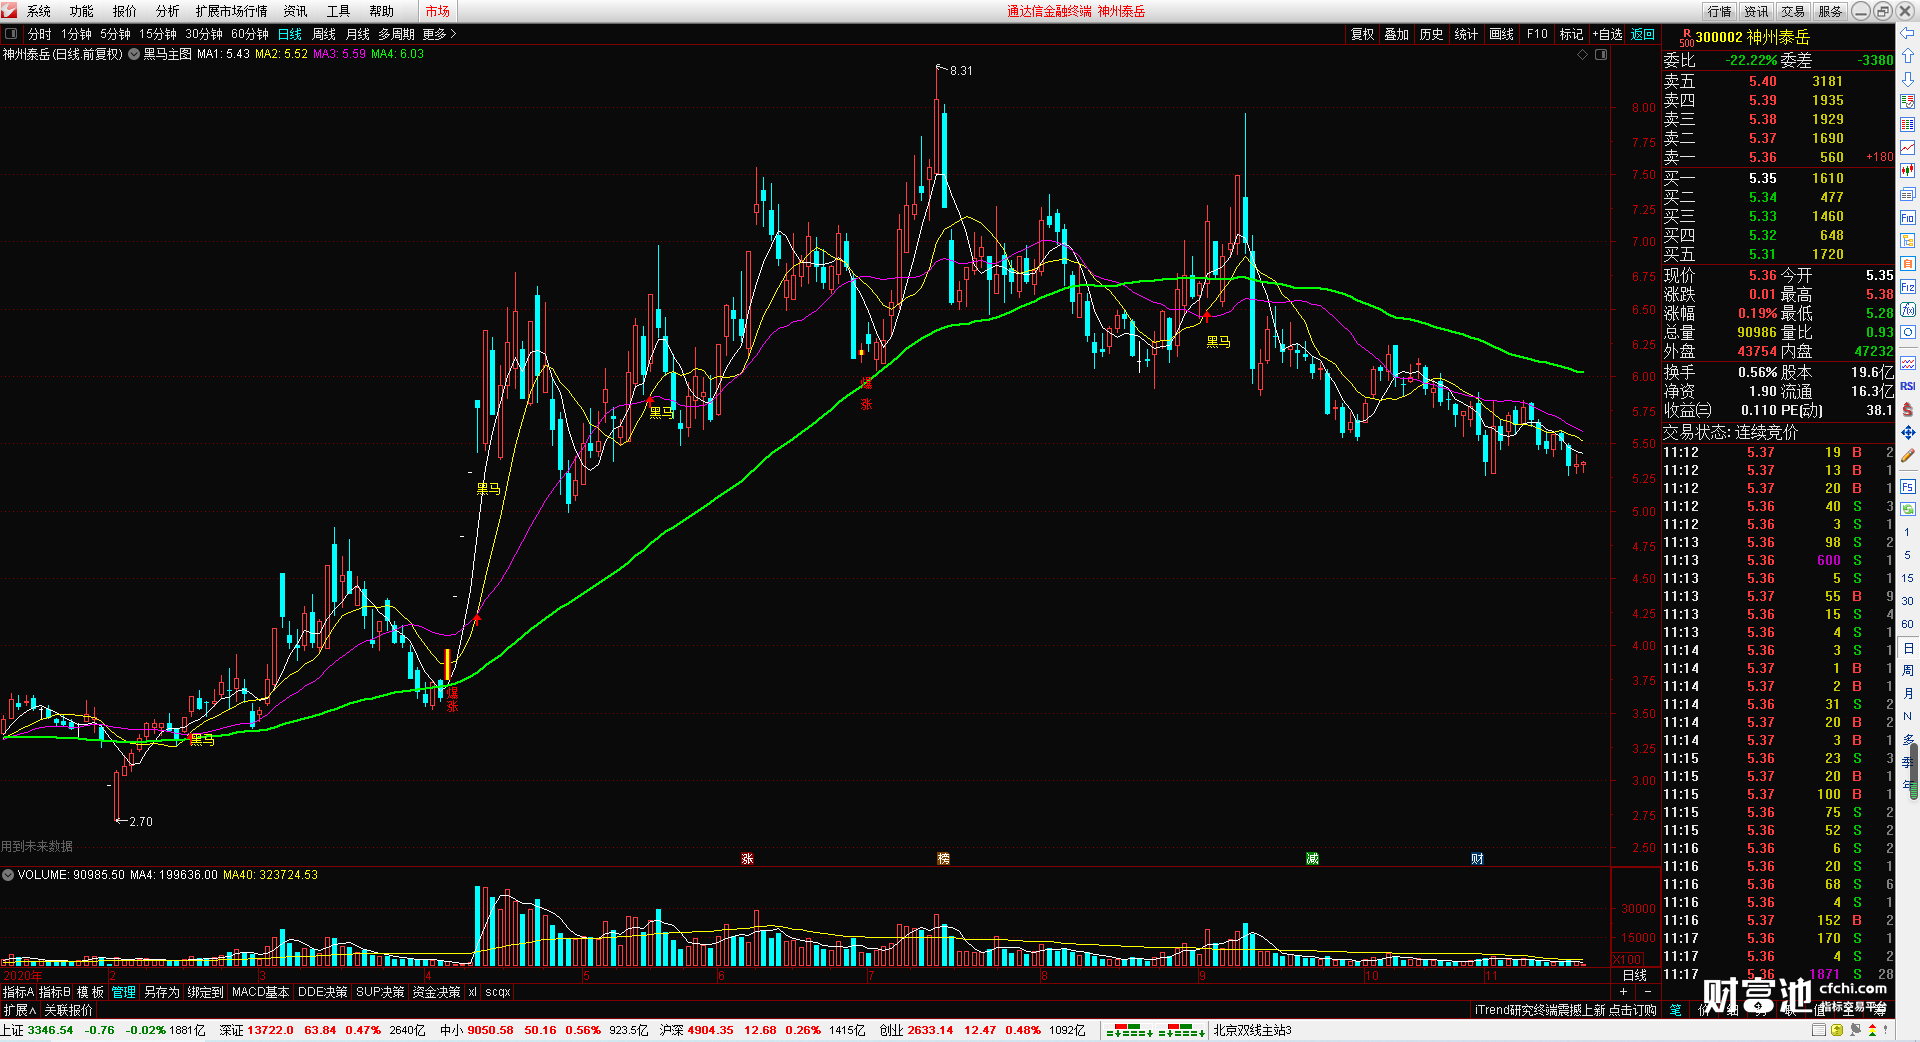Viewport: 1920px width, 1042px height.
Task: Click the red dollar sign icon
Action: click(1907, 409)
